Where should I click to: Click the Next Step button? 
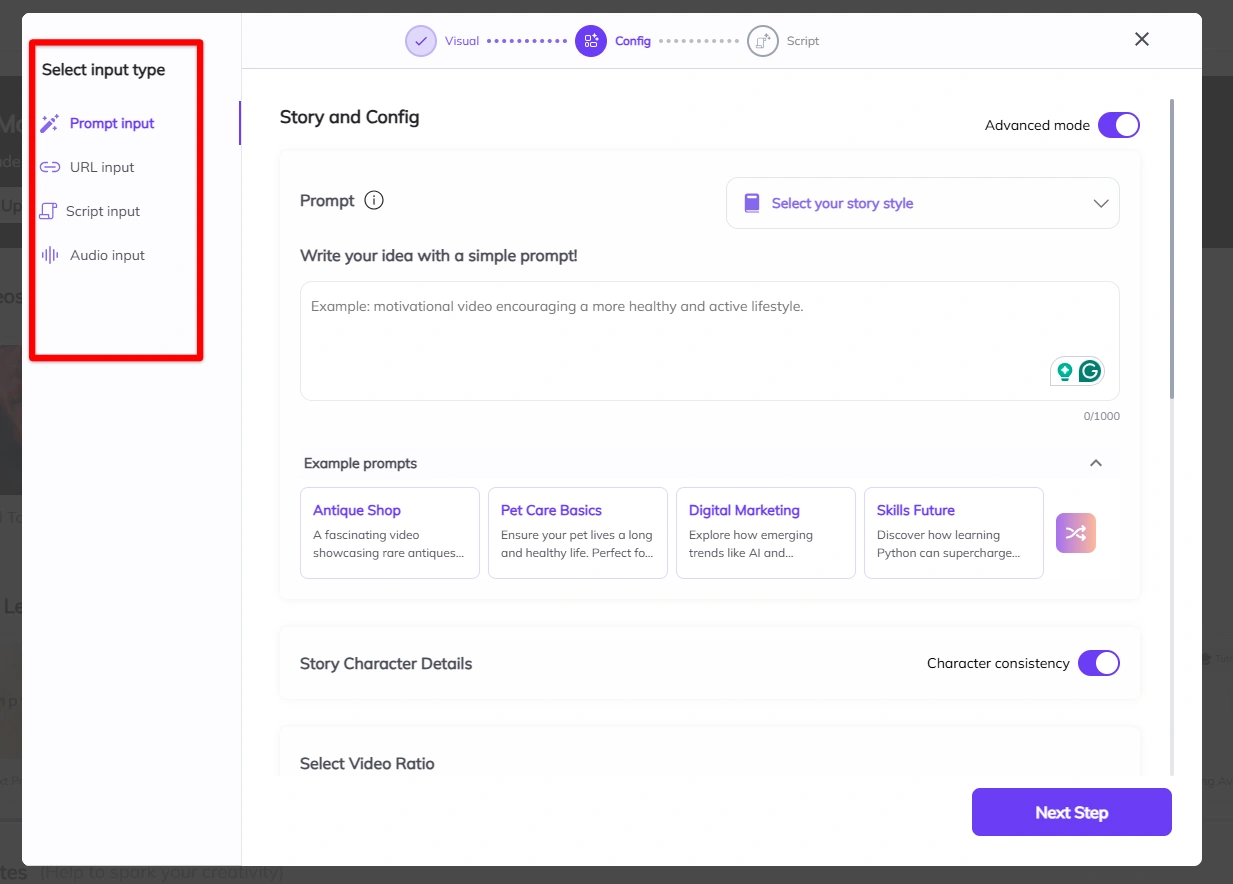[1072, 812]
